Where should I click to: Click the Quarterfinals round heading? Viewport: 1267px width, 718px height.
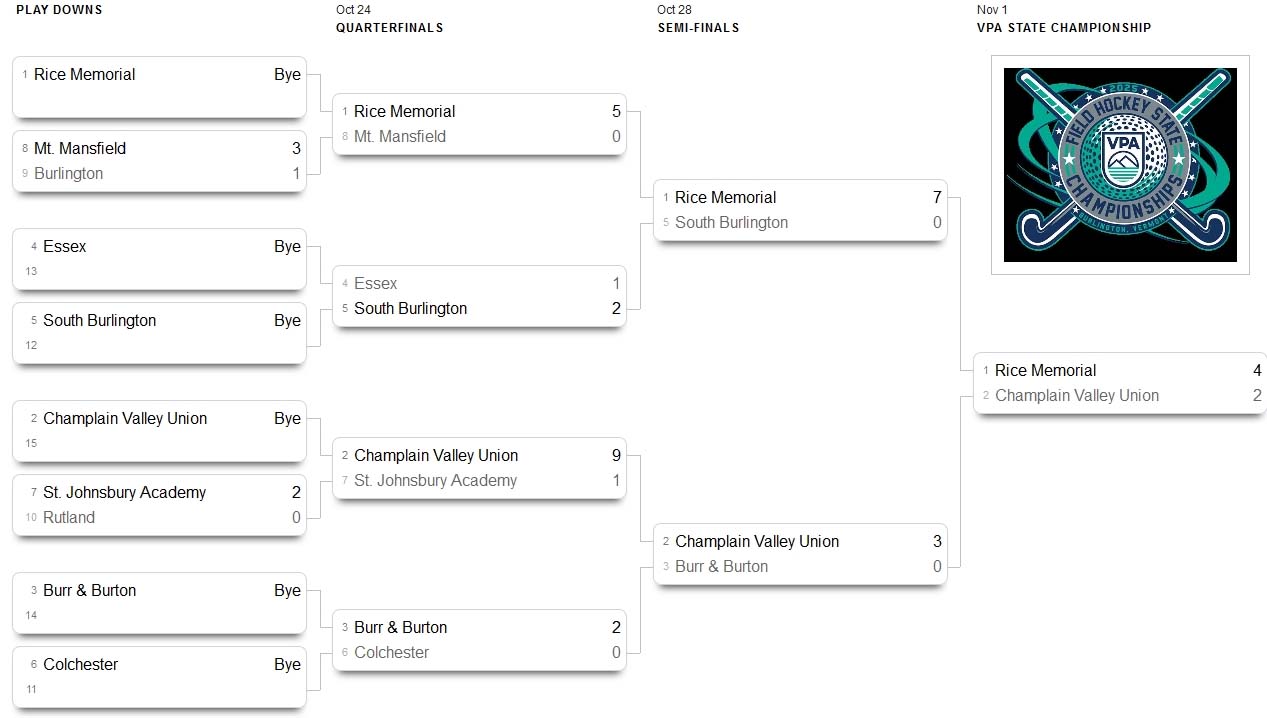click(x=389, y=28)
